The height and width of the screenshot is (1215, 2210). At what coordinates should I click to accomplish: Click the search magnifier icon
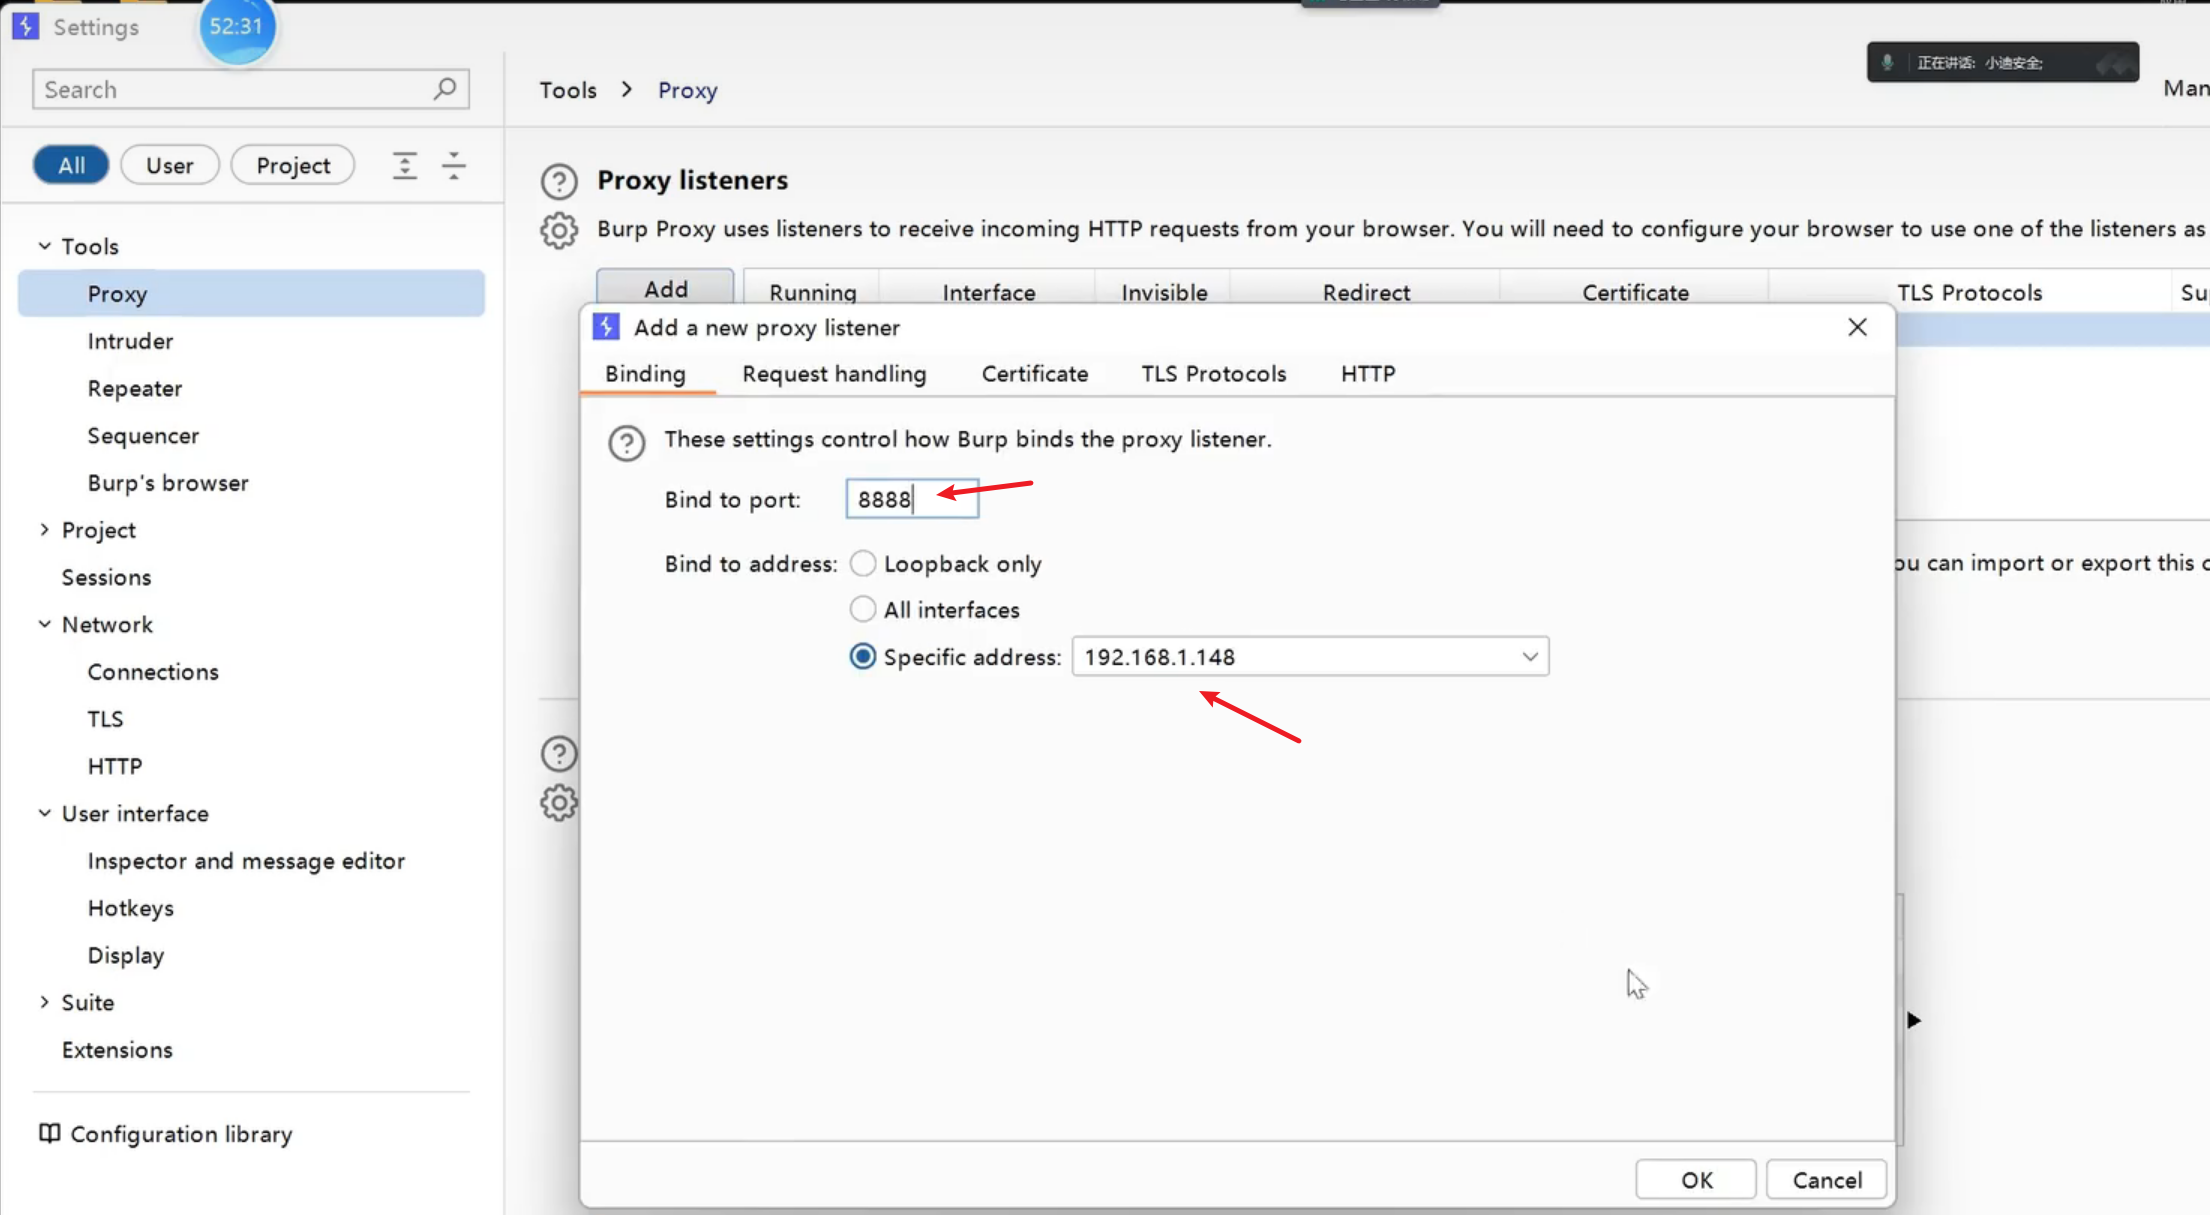pos(445,89)
